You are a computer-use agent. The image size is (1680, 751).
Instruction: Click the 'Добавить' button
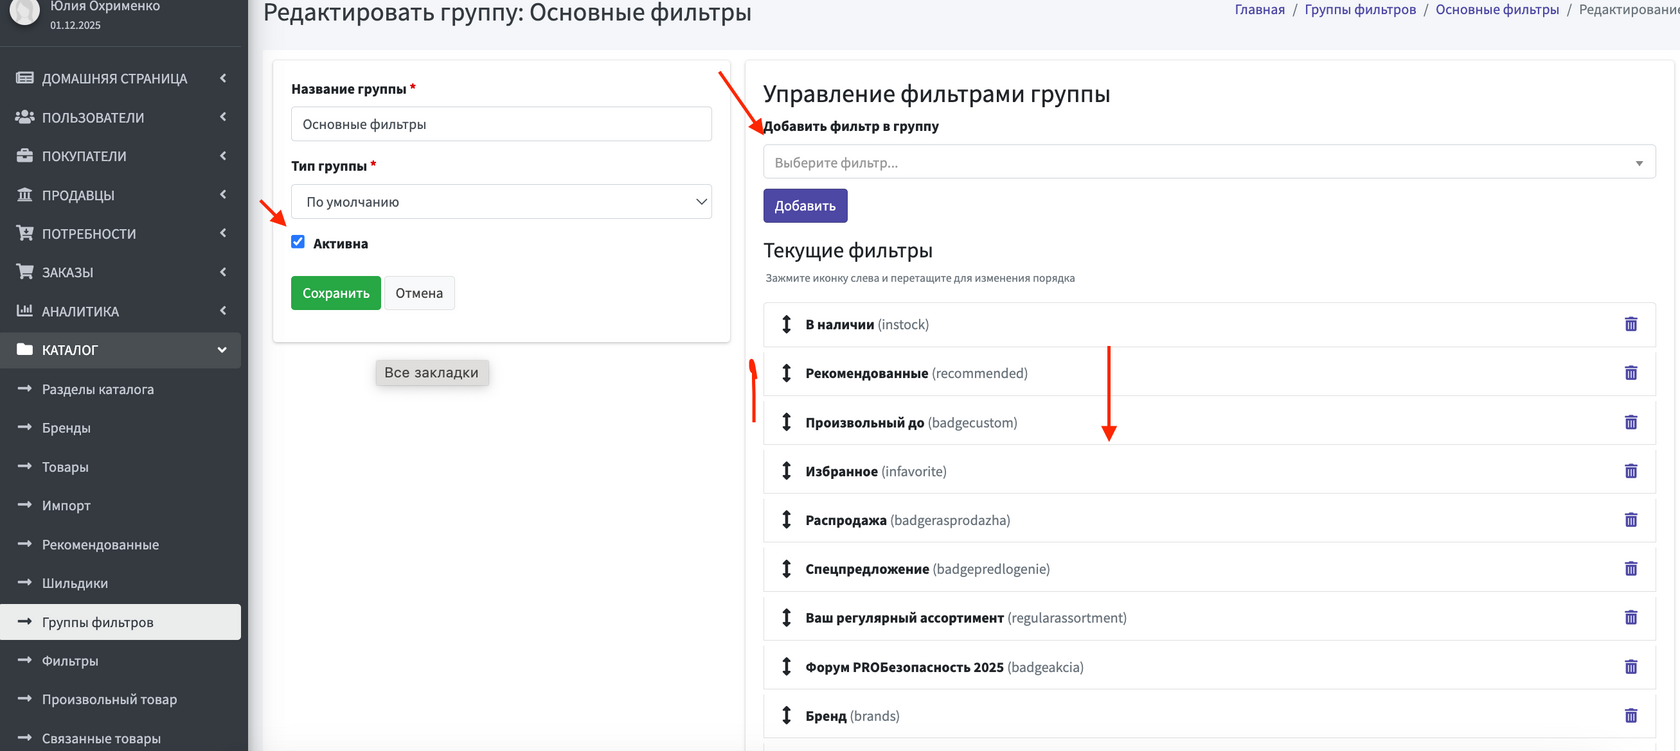coord(805,206)
